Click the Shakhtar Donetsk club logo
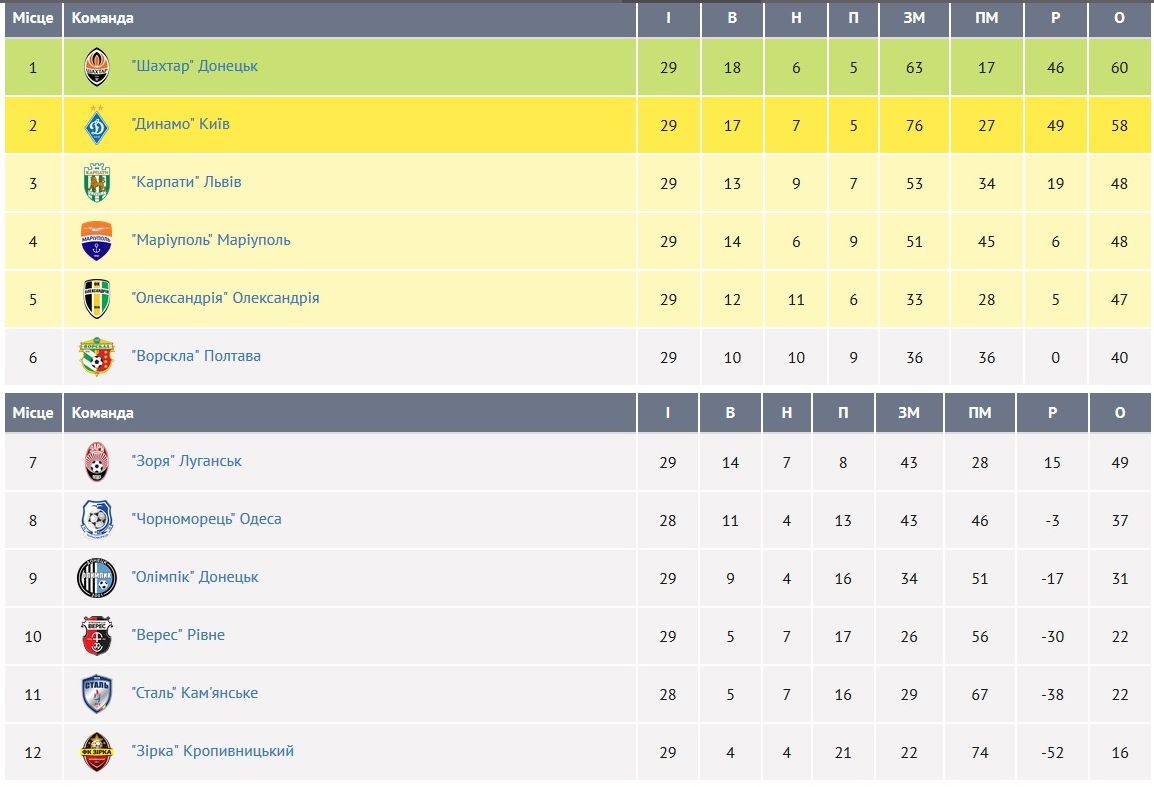This screenshot has width=1154, height=787. (x=97, y=67)
